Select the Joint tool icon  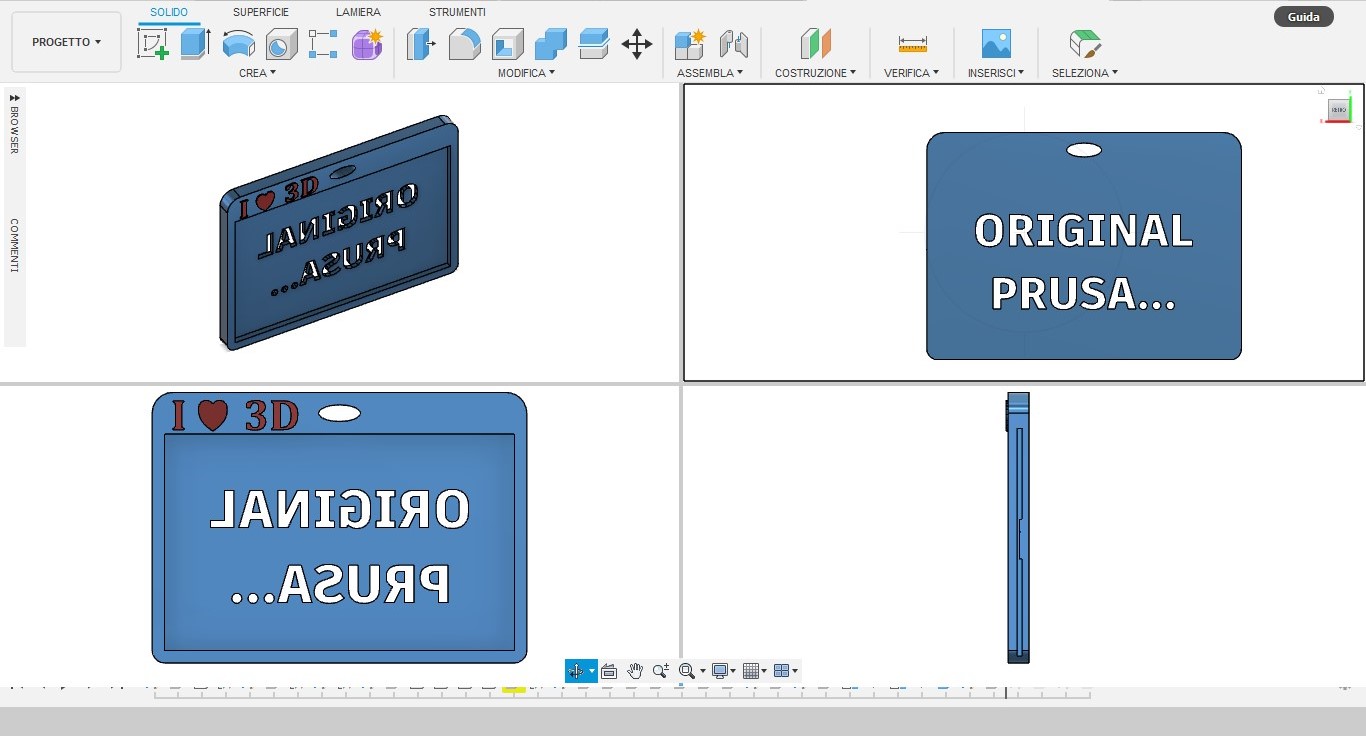(x=734, y=44)
